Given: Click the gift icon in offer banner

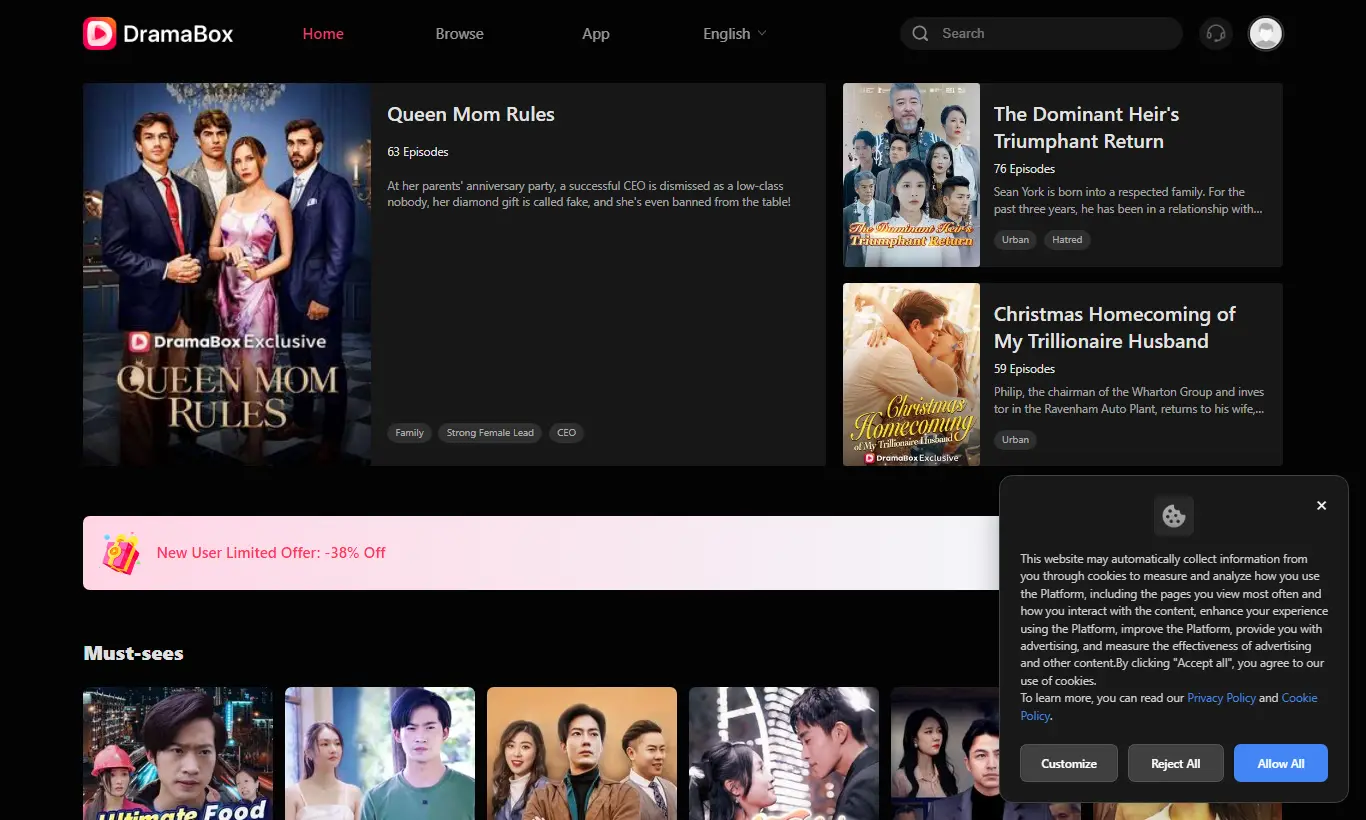Looking at the screenshot, I should pos(121,553).
